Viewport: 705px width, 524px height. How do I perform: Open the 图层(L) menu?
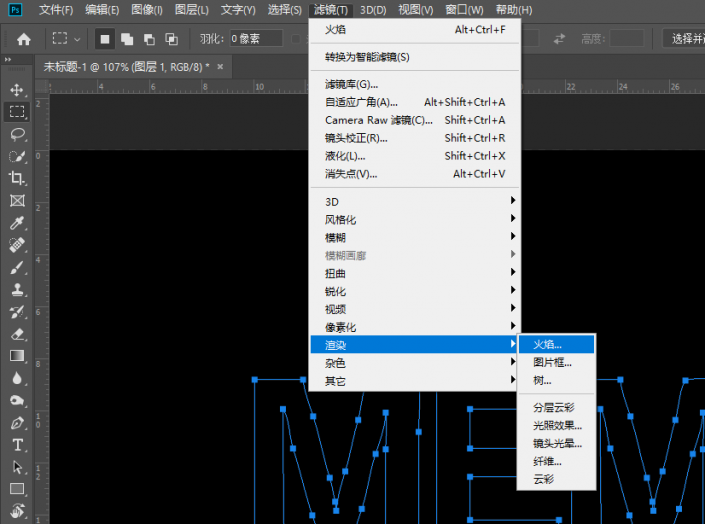pyautogui.click(x=192, y=9)
